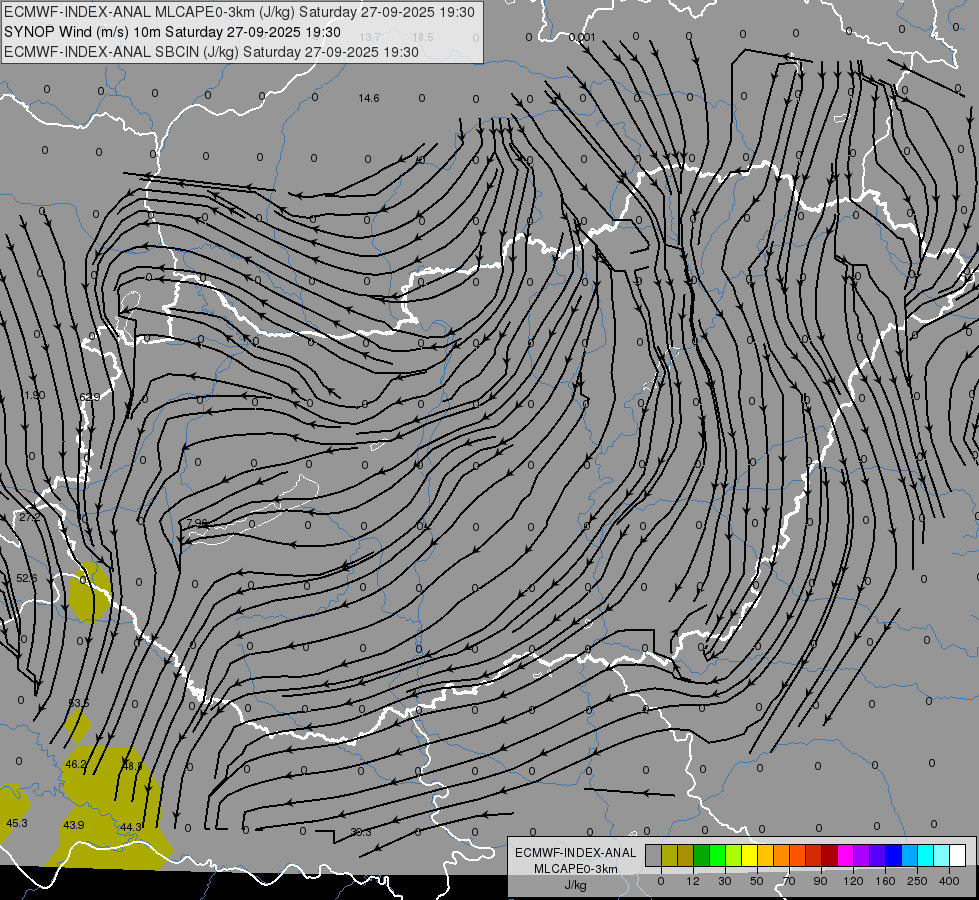
Task: Select the bright cyan legend swatch
Action: coord(925,855)
